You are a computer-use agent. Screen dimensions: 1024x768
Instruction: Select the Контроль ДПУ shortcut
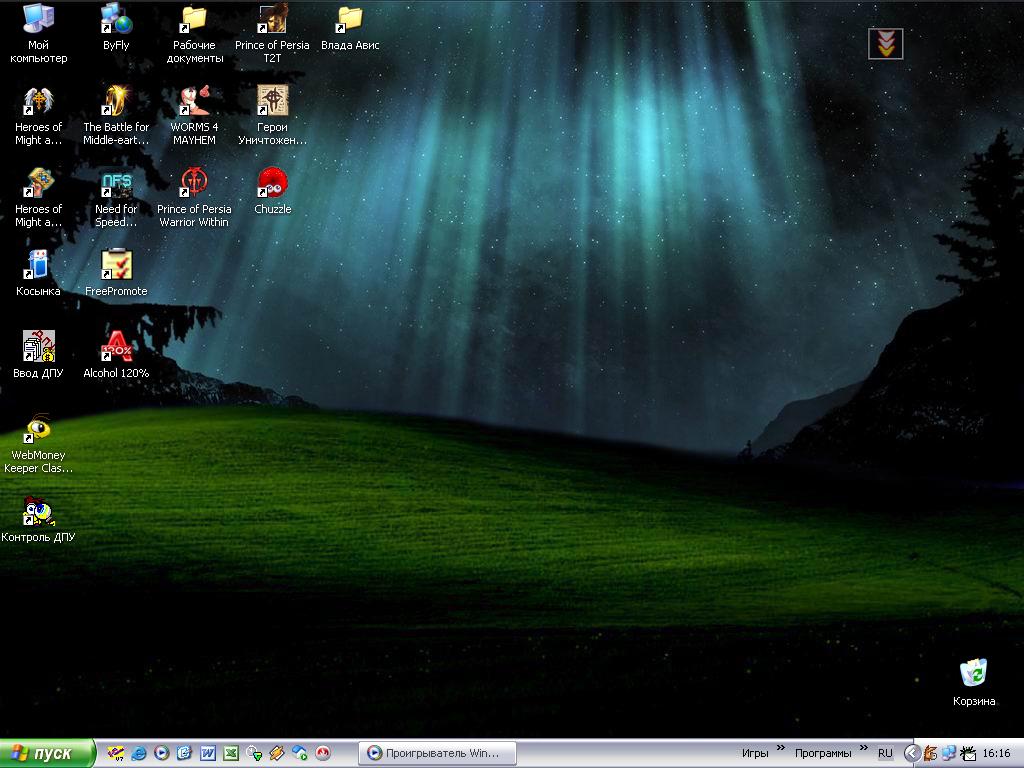click(39, 519)
